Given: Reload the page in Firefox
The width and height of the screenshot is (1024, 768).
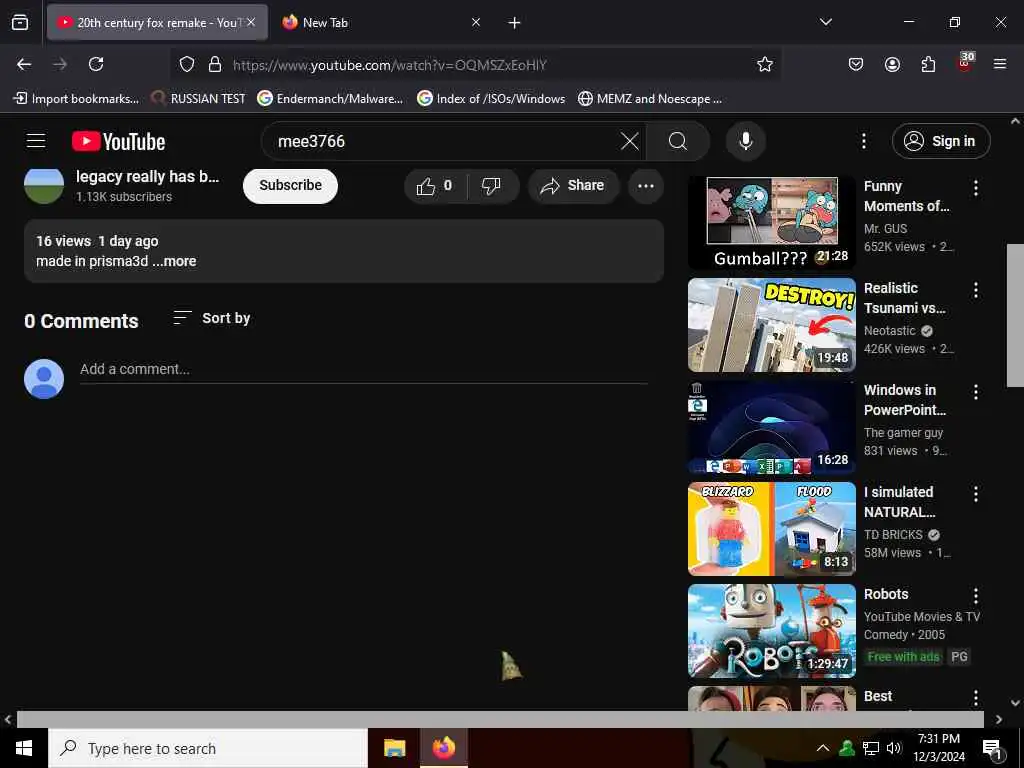Looking at the screenshot, I should point(96,64).
